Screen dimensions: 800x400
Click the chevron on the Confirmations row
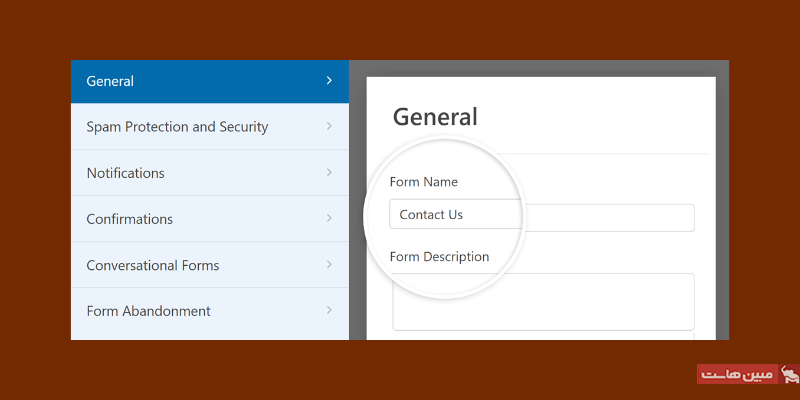tap(329, 219)
